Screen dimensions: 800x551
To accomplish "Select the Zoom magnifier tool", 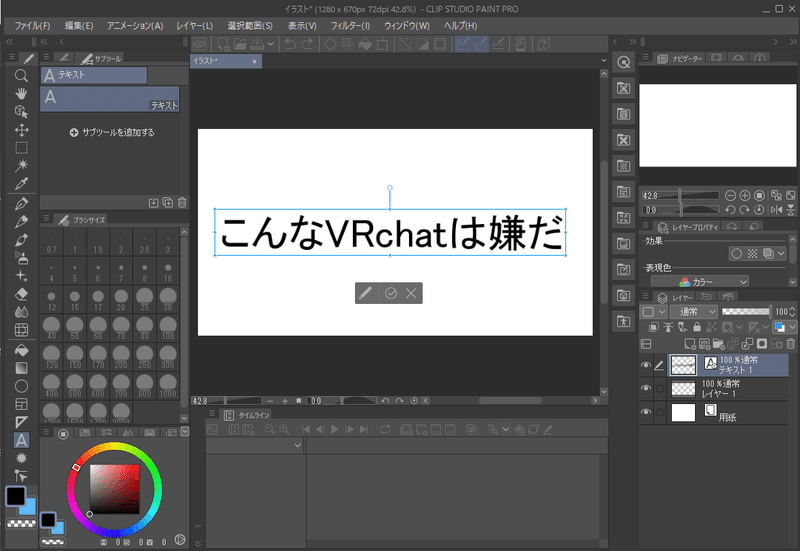I will point(21,76).
